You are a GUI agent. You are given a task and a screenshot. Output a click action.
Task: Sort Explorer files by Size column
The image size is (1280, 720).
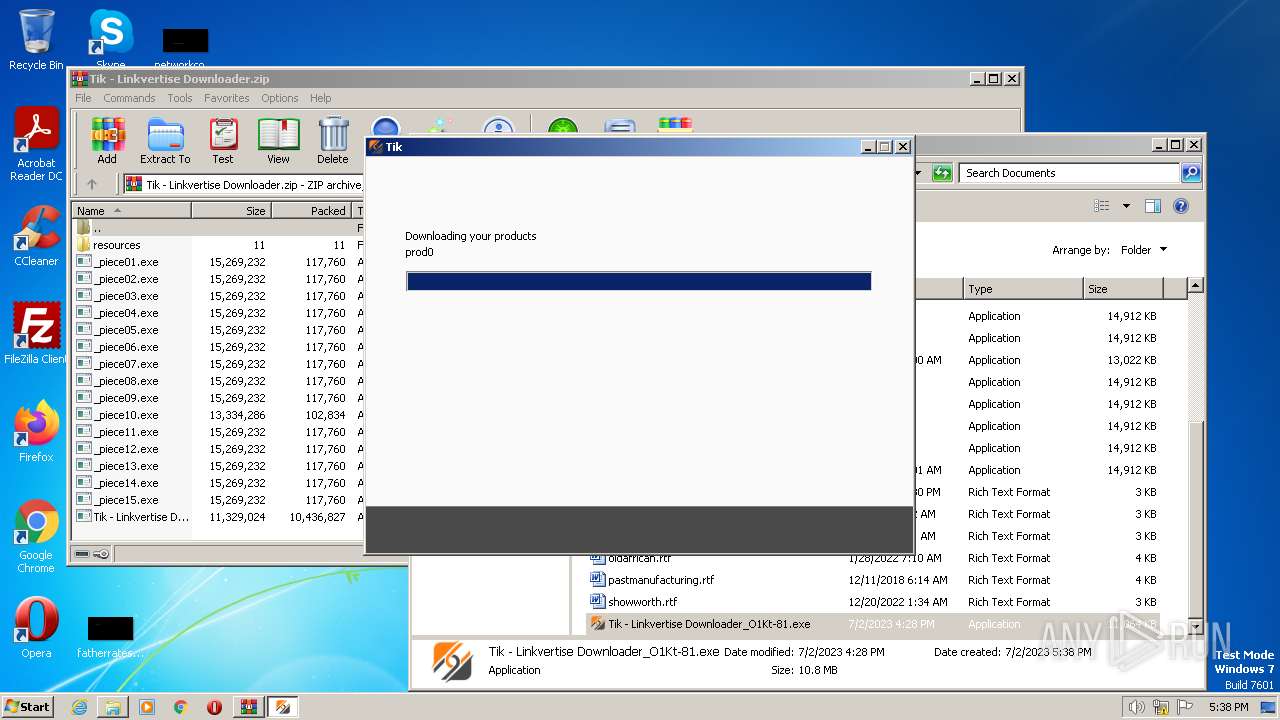[x=1123, y=289]
